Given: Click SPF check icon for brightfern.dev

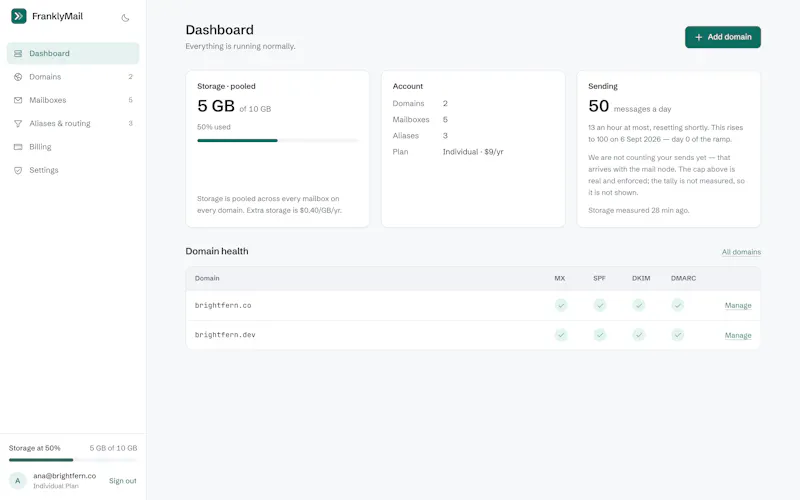Looking at the screenshot, I should point(599,335).
